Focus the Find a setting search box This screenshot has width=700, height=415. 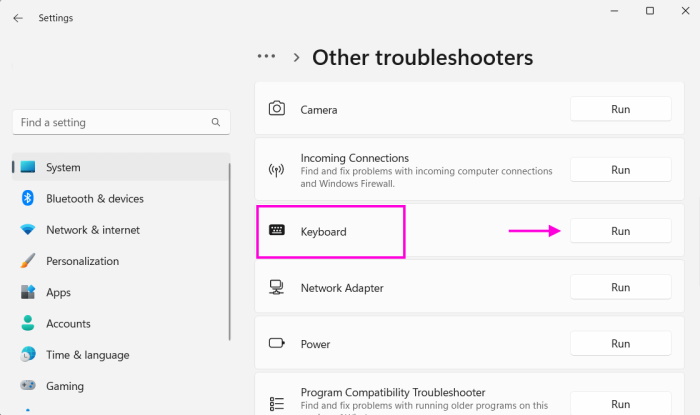coord(110,123)
